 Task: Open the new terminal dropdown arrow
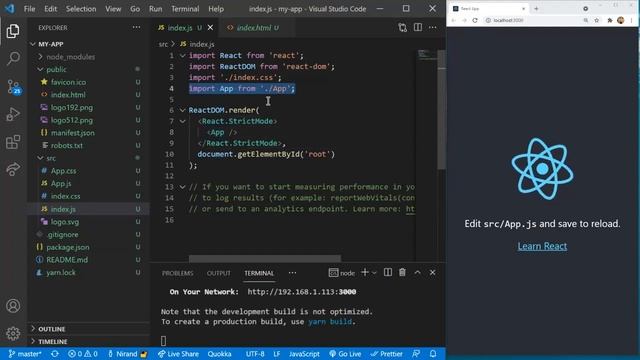[374, 273]
